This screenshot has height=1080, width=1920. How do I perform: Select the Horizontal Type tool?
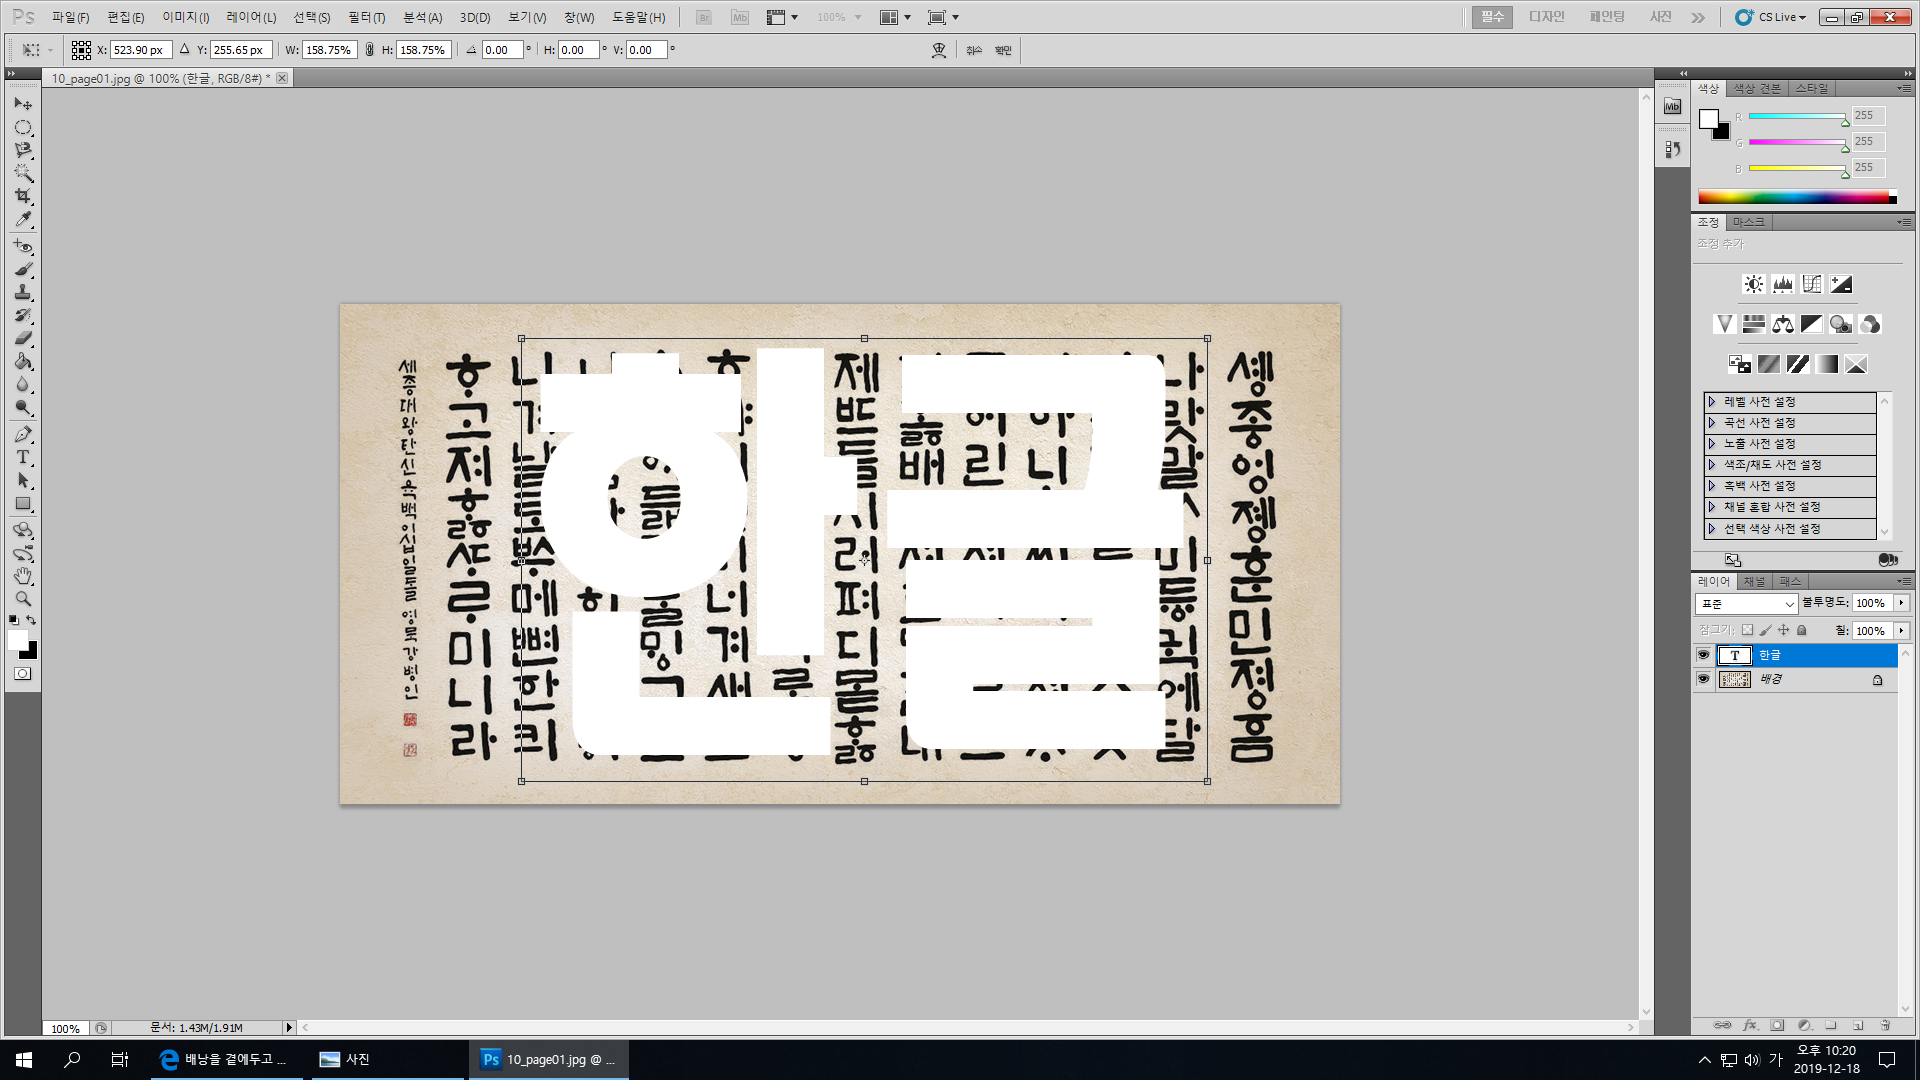[23, 457]
